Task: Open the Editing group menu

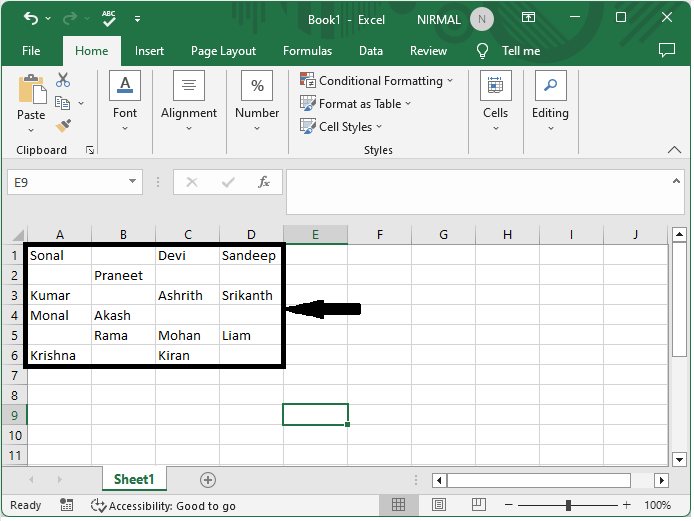Action: pos(551,101)
